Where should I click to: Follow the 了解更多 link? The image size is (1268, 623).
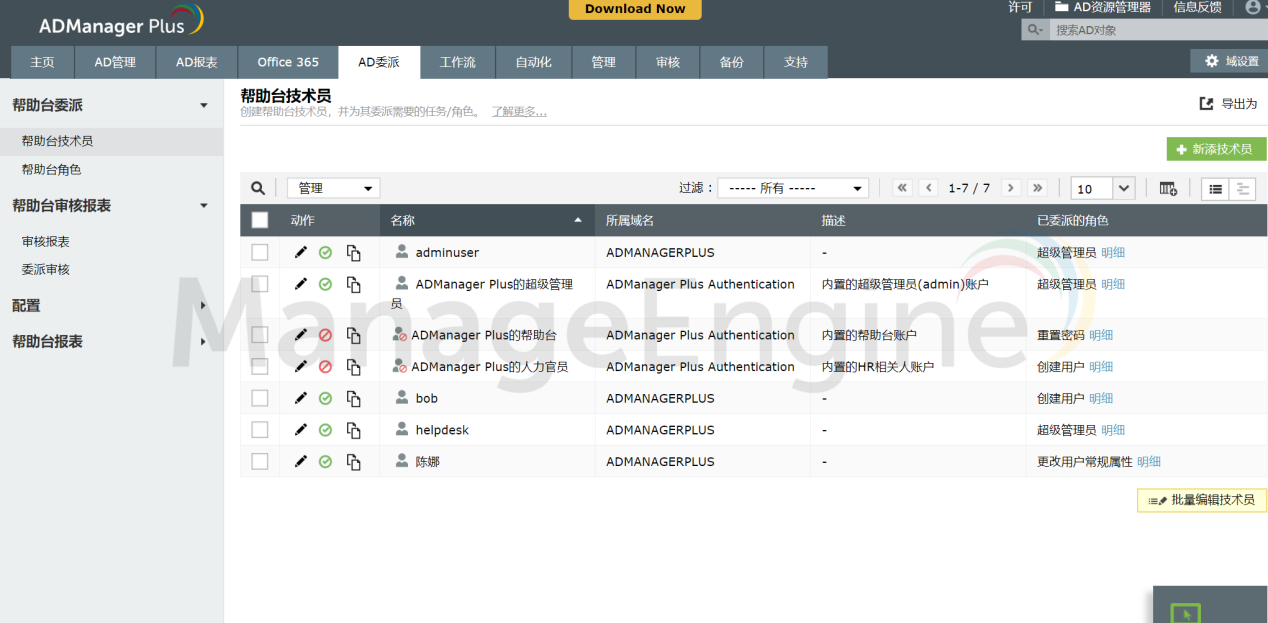click(x=518, y=112)
